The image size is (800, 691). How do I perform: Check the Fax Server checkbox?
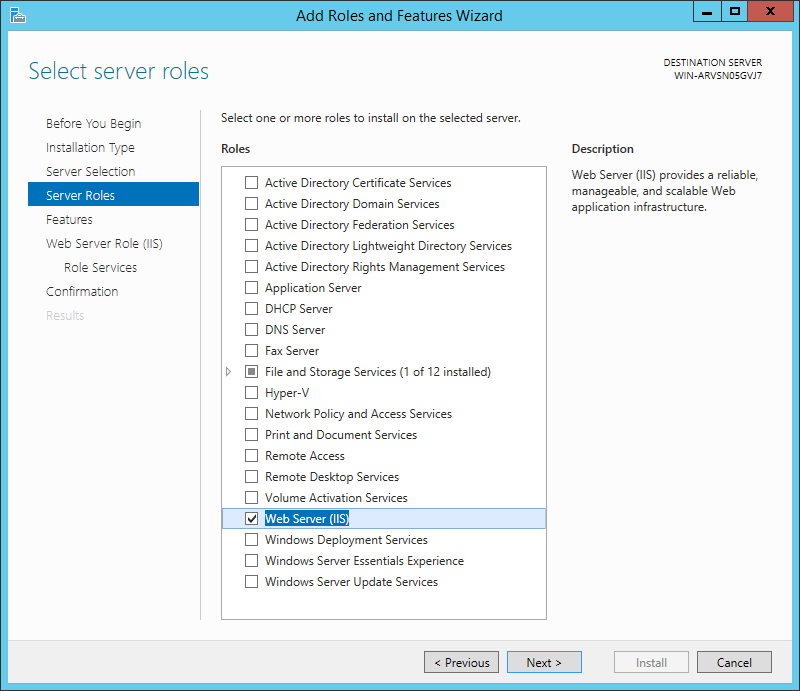[251, 350]
